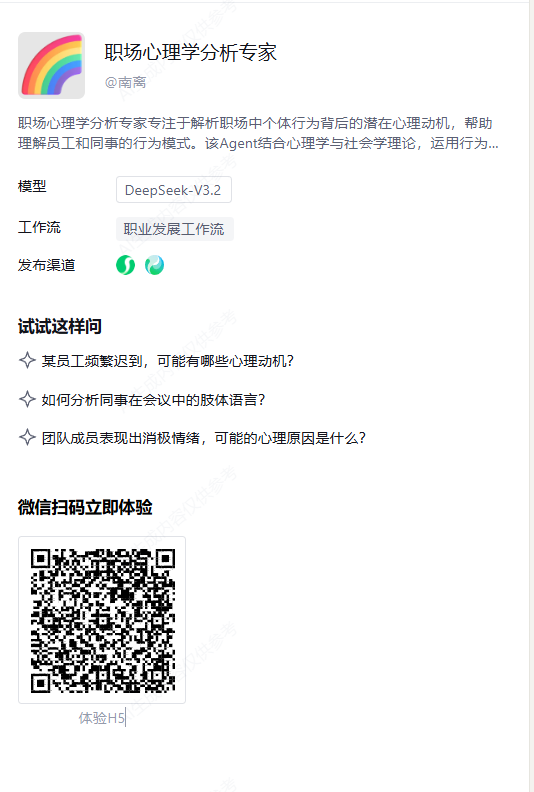534x792 pixels.
Task: Expand the truncated agent description text
Action: click(258, 133)
